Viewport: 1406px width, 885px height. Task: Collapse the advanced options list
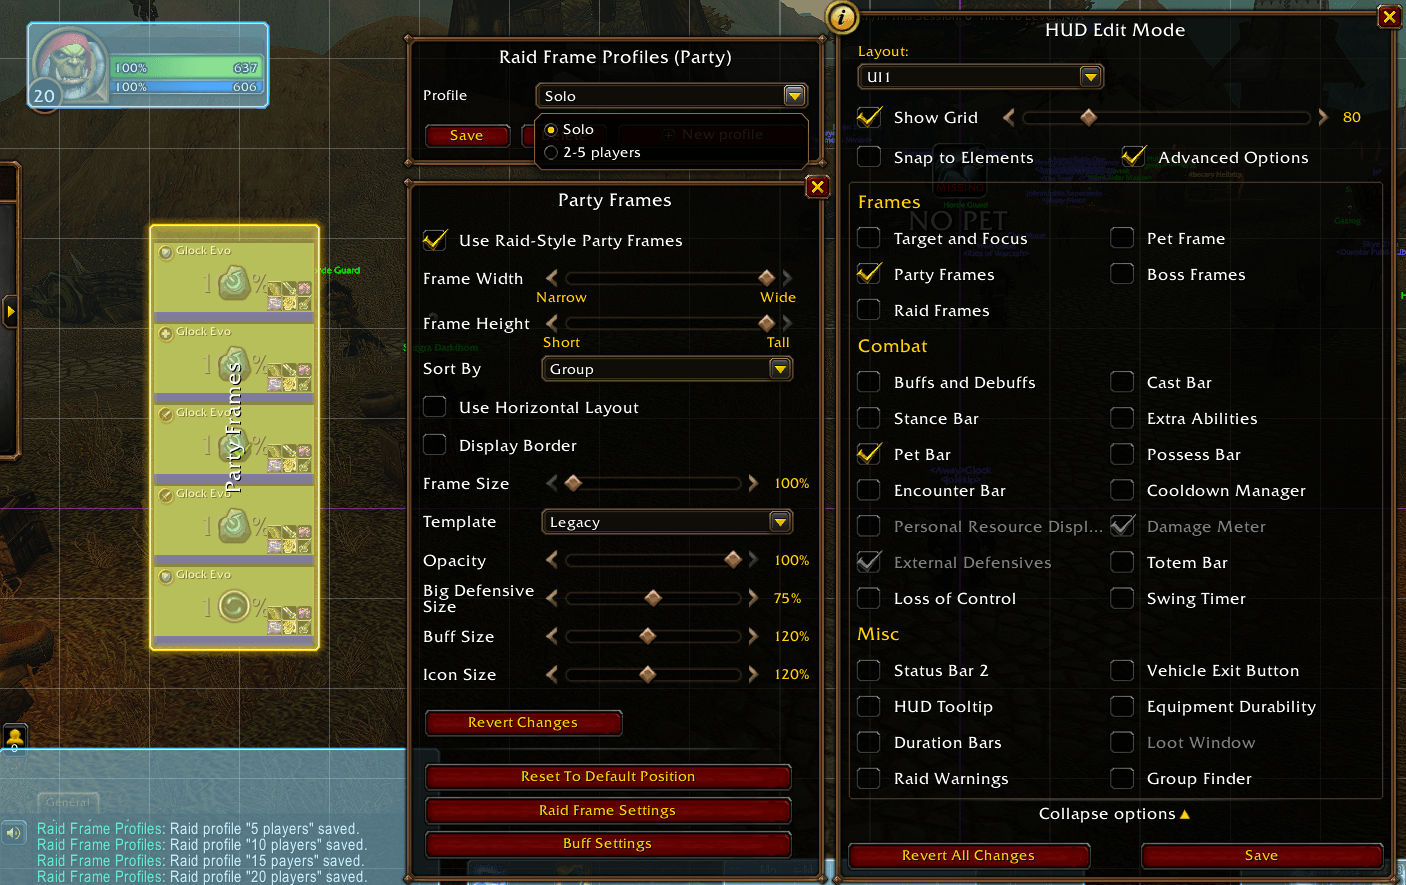click(1115, 814)
